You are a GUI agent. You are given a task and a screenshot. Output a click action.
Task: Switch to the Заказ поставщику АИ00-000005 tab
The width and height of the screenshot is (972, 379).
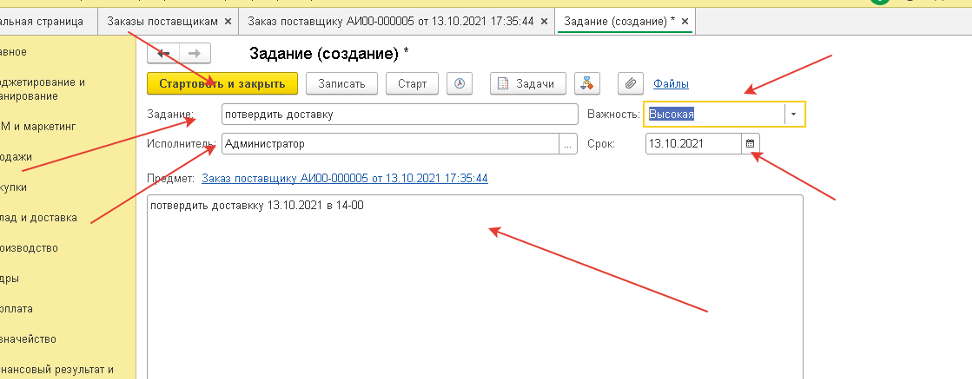[391, 21]
